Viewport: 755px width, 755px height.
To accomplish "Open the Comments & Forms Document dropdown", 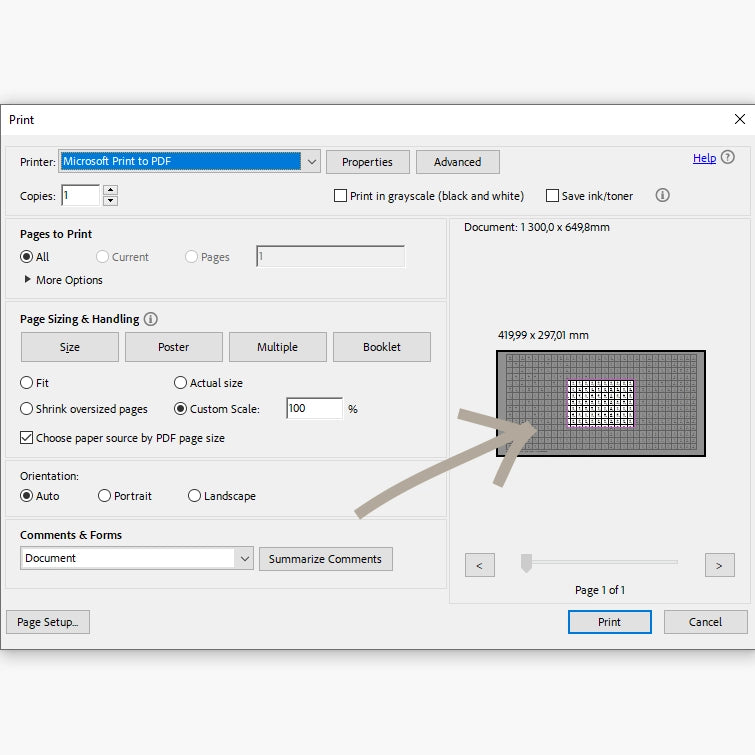I will point(244,559).
